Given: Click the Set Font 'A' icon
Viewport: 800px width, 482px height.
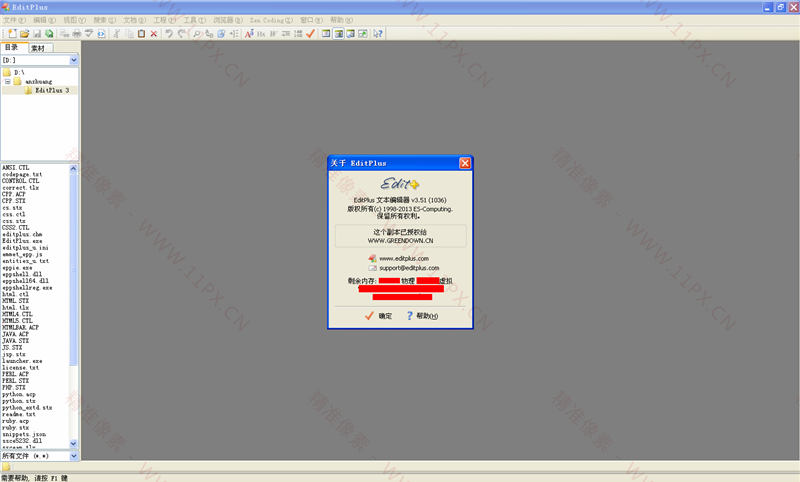Looking at the screenshot, I should [249, 34].
